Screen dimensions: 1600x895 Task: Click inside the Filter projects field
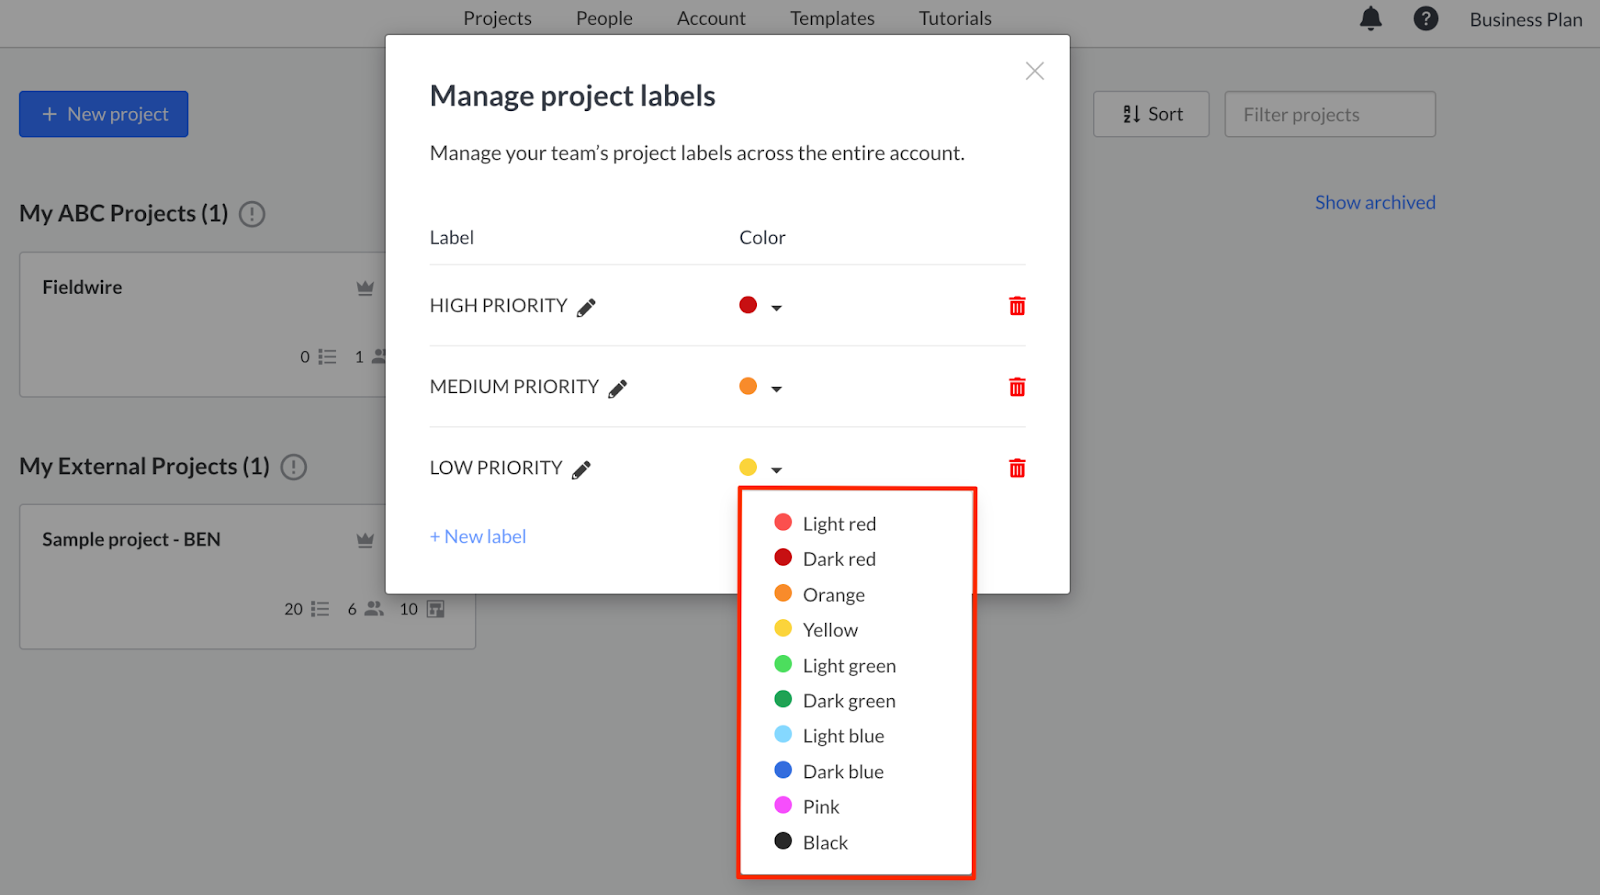coord(1329,114)
